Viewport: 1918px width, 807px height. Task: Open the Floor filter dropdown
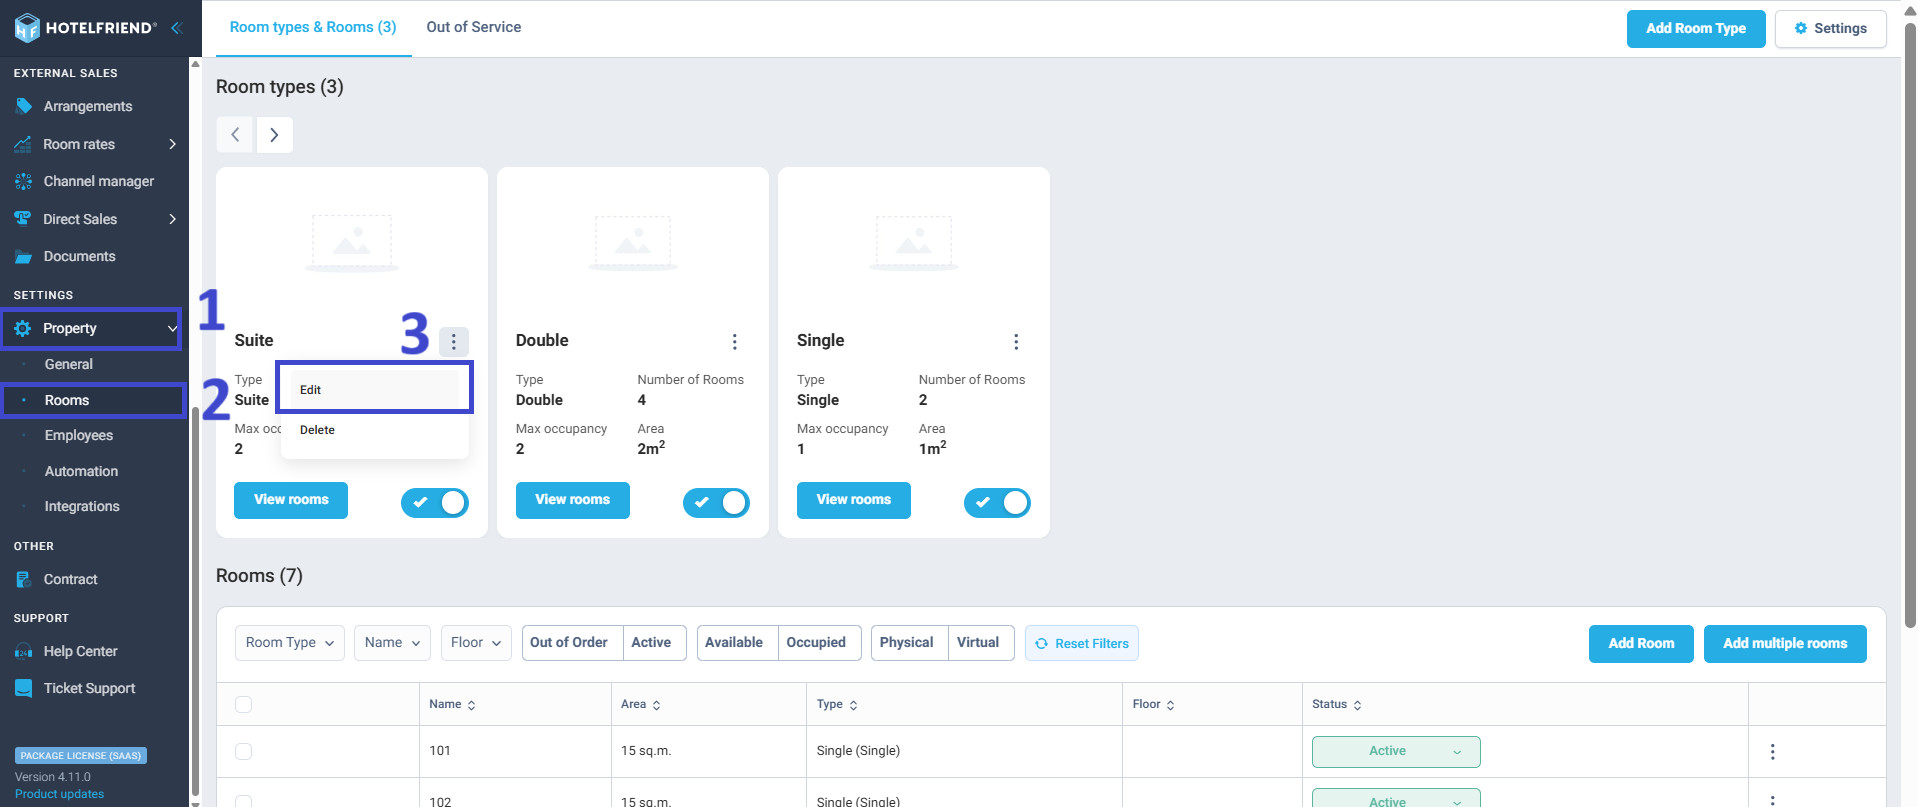[x=476, y=643]
